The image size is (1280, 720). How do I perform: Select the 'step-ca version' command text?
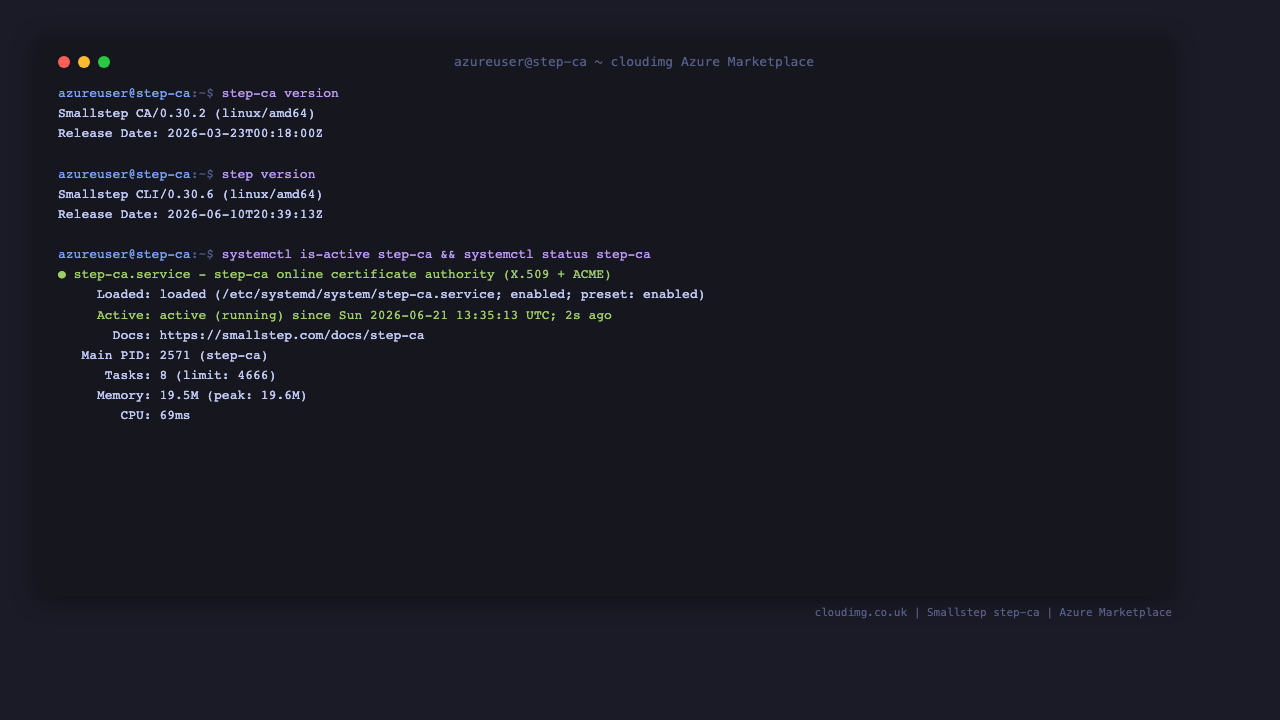coord(280,93)
